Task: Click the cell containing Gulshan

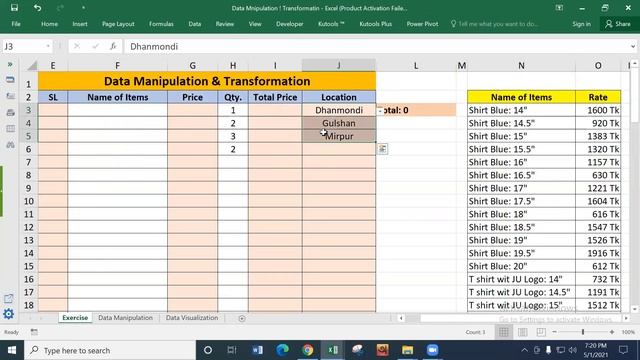Action: click(x=339, y=123)
